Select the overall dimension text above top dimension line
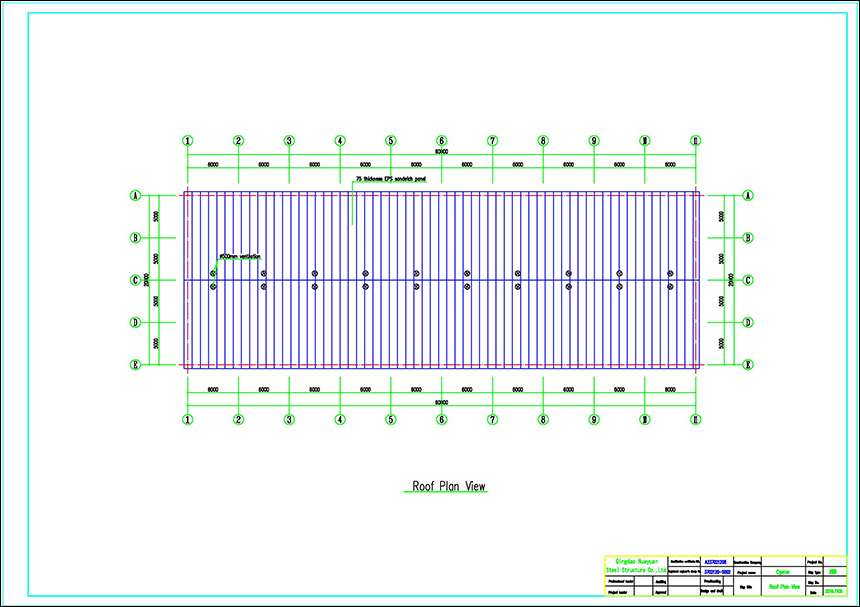 pyautogui.click(x=441, y=152)
